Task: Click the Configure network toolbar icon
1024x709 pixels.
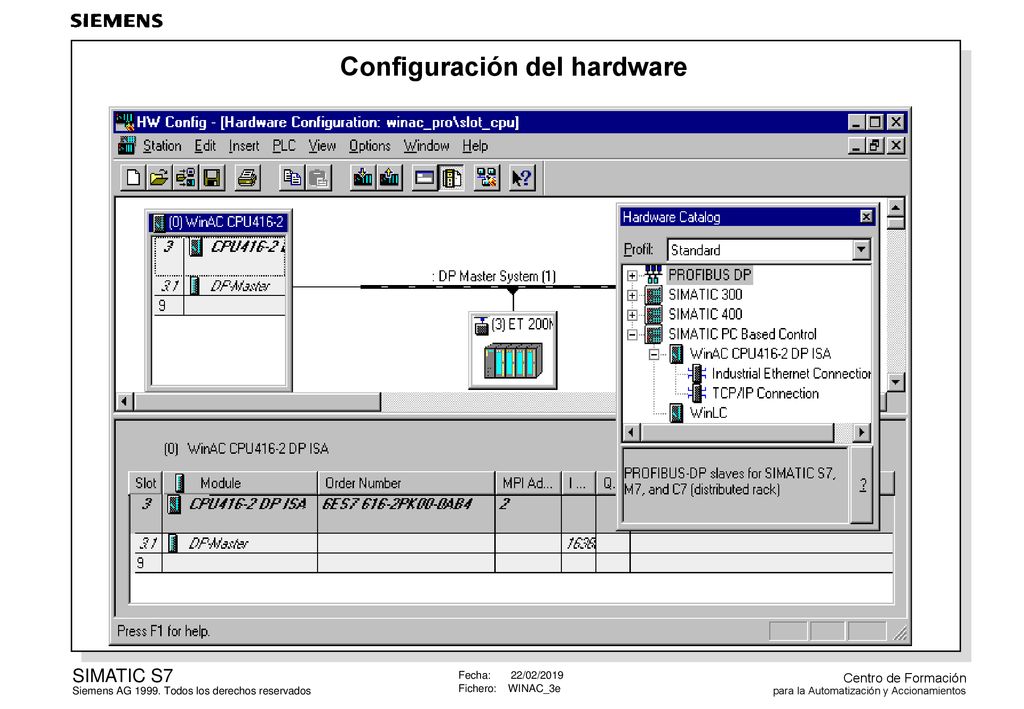Action: [x=487, y=178]
